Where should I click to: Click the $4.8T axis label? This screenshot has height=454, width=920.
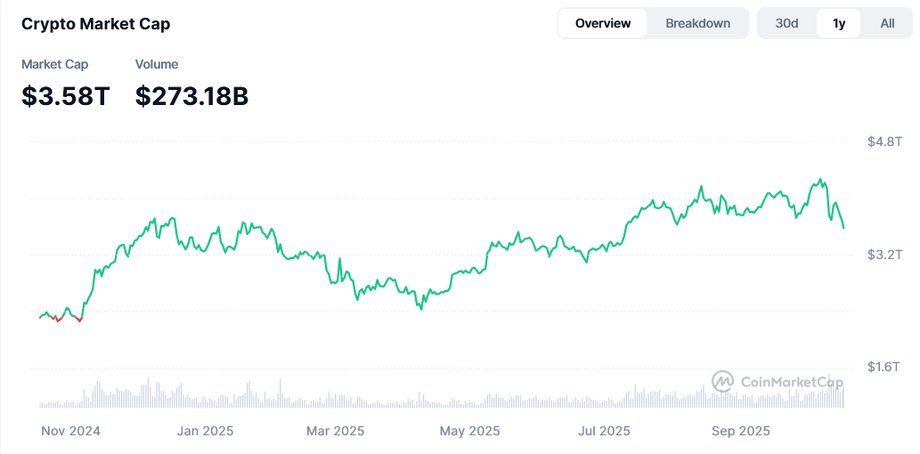(885, 142)
